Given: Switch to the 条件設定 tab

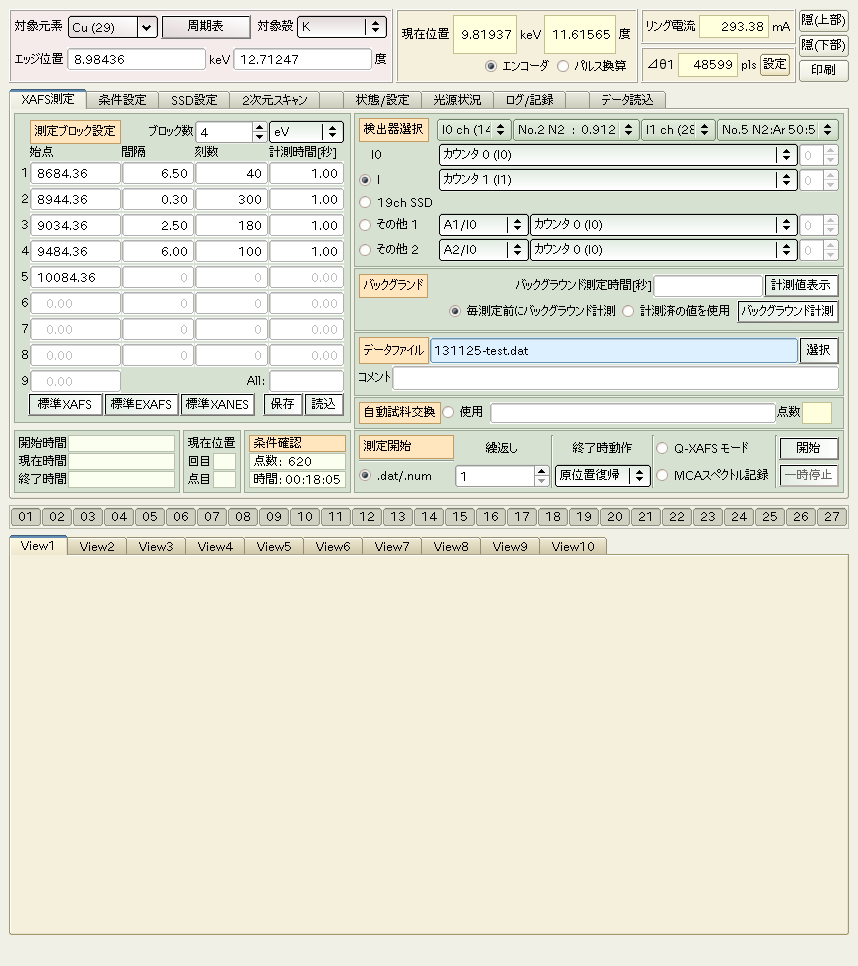Looking at the screenshot, I should [122, 100].
